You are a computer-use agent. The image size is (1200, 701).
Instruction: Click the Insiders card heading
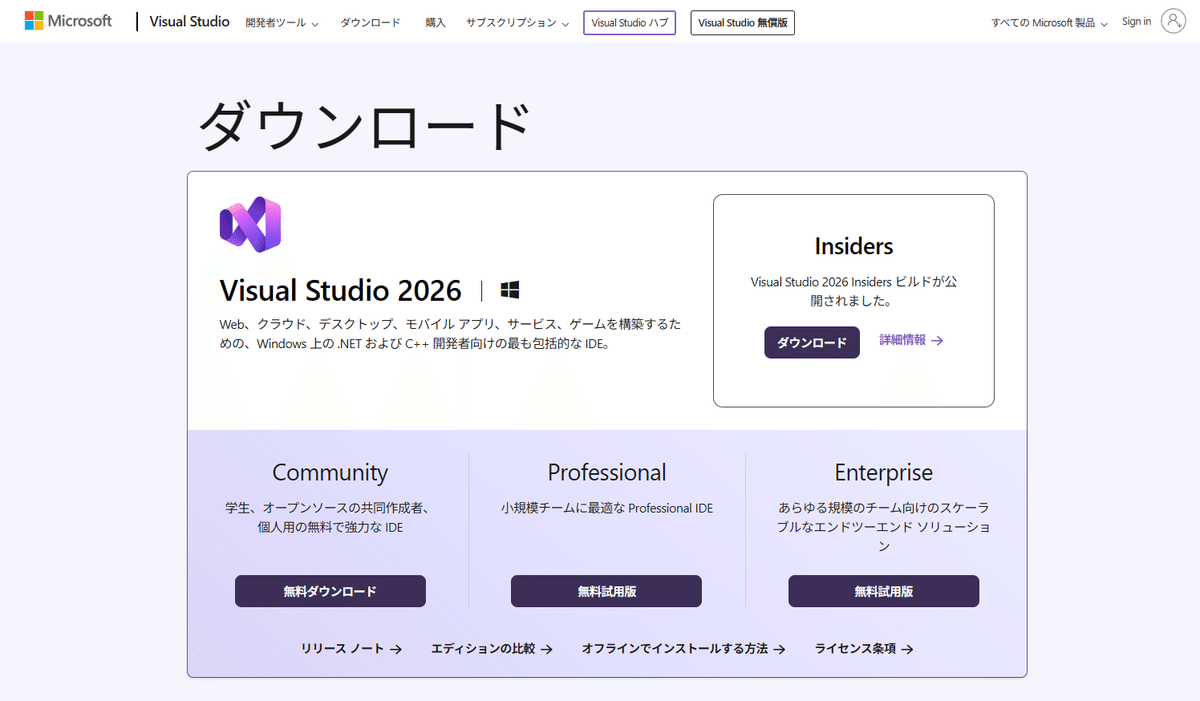(854, 246)
